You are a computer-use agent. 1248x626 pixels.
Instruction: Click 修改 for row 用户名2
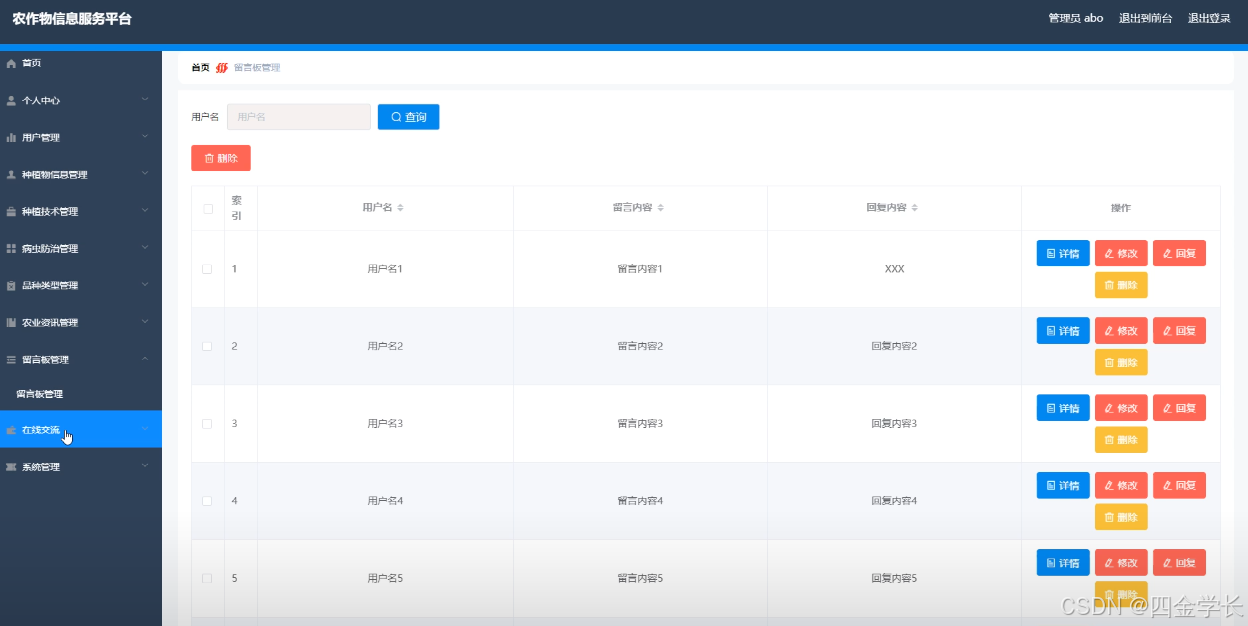(x=1121, y=330)
